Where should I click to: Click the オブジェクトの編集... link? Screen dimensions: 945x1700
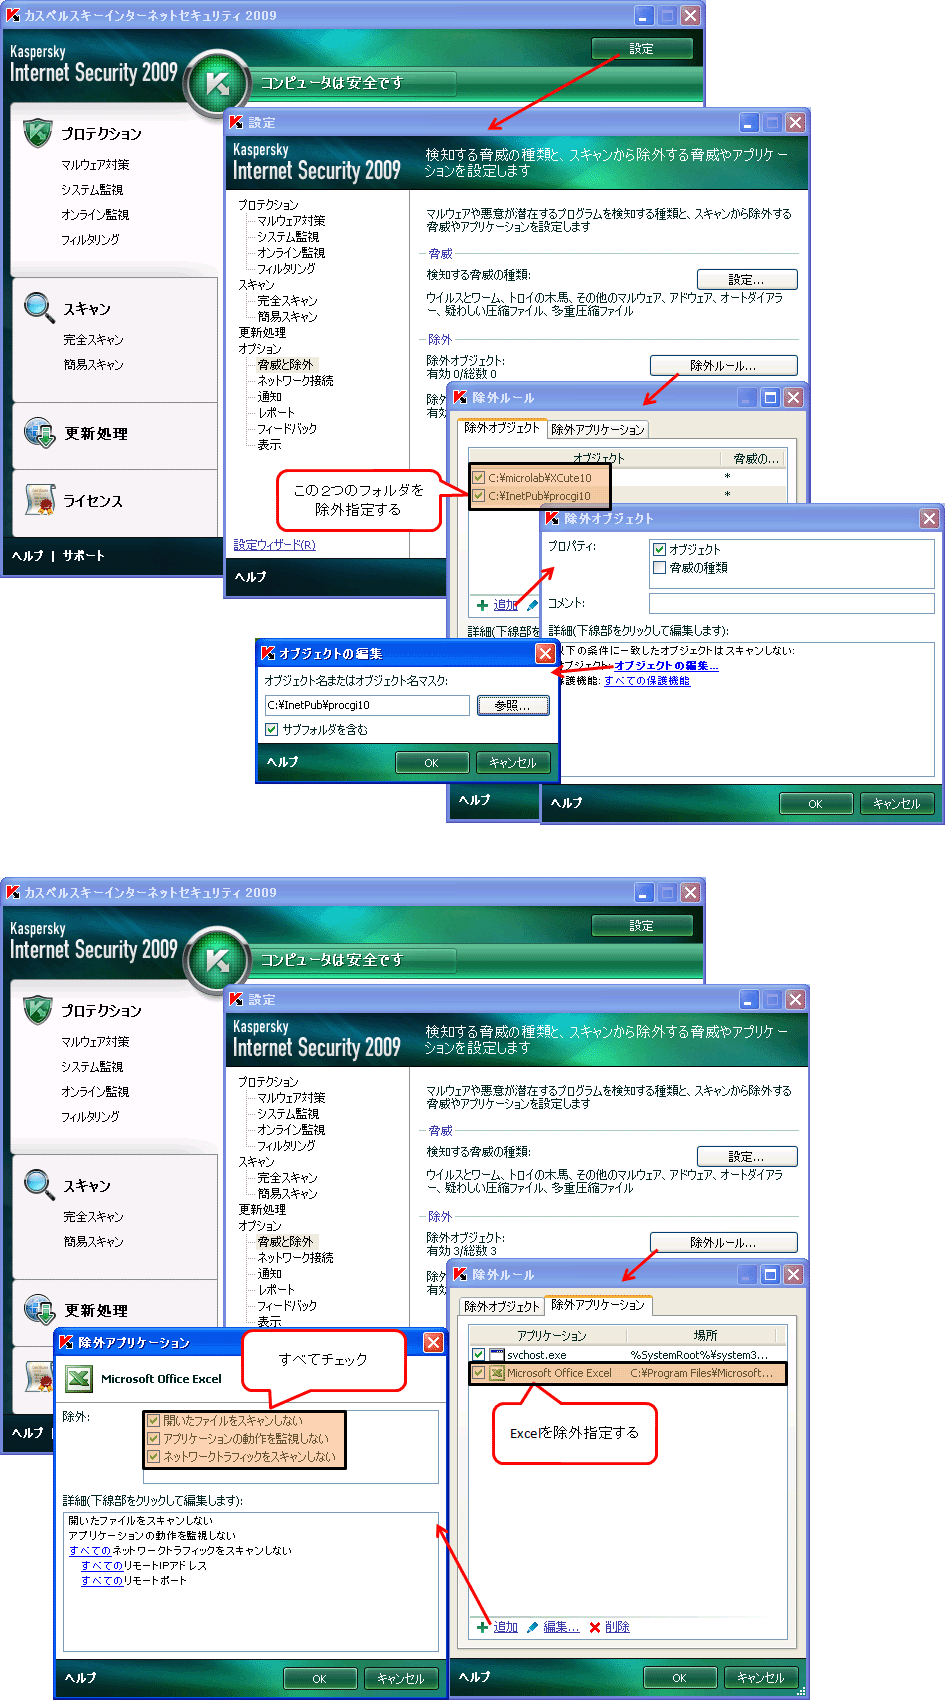coord(666,666)
